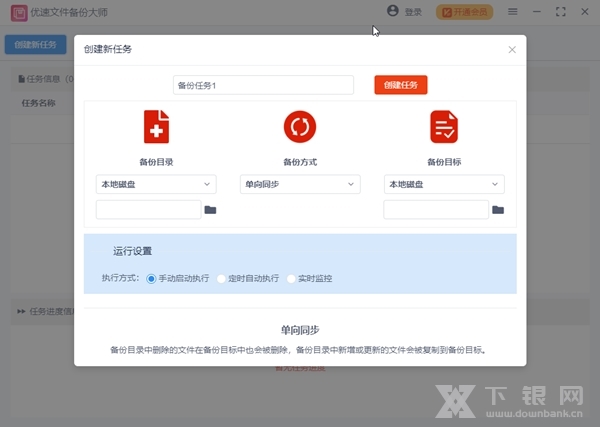Browse folder for backup directory path

point(210,210)
